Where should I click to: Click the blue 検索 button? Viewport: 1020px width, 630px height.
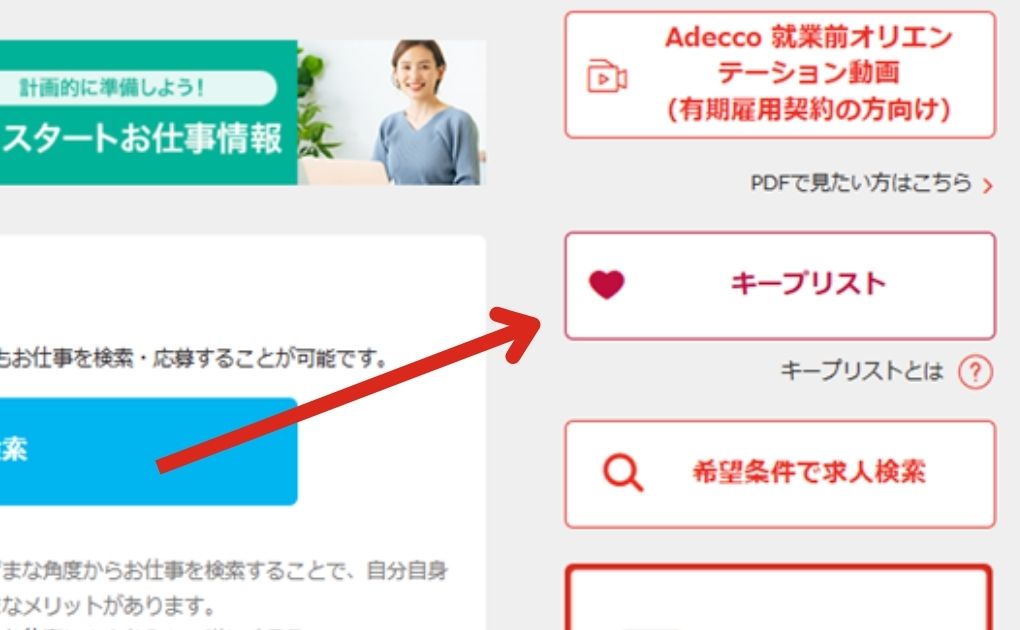point(148,451)
